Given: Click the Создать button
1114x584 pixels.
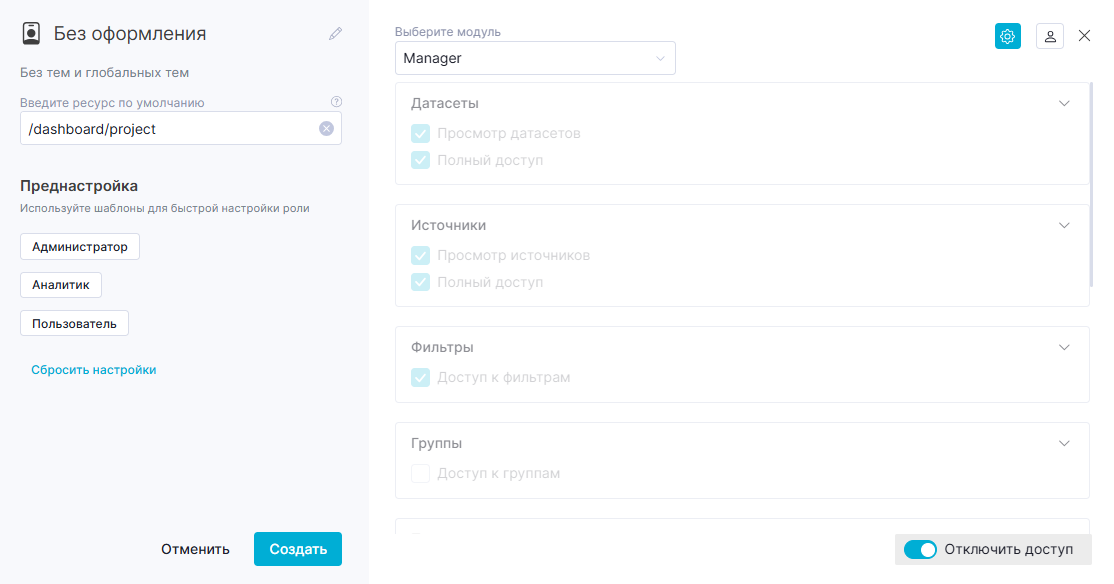Looking at the screenshot, I should (x=298, y=549).
